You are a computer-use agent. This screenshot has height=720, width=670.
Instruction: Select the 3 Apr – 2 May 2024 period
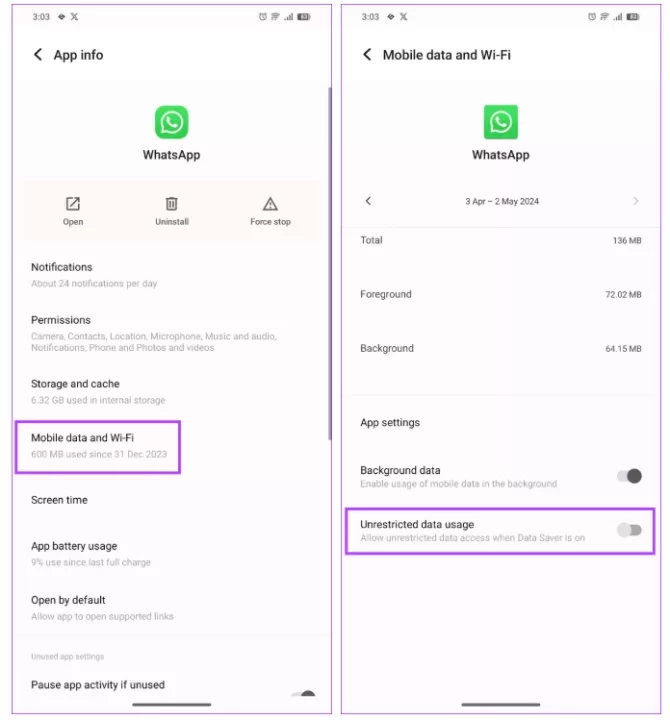pos(502,202)
